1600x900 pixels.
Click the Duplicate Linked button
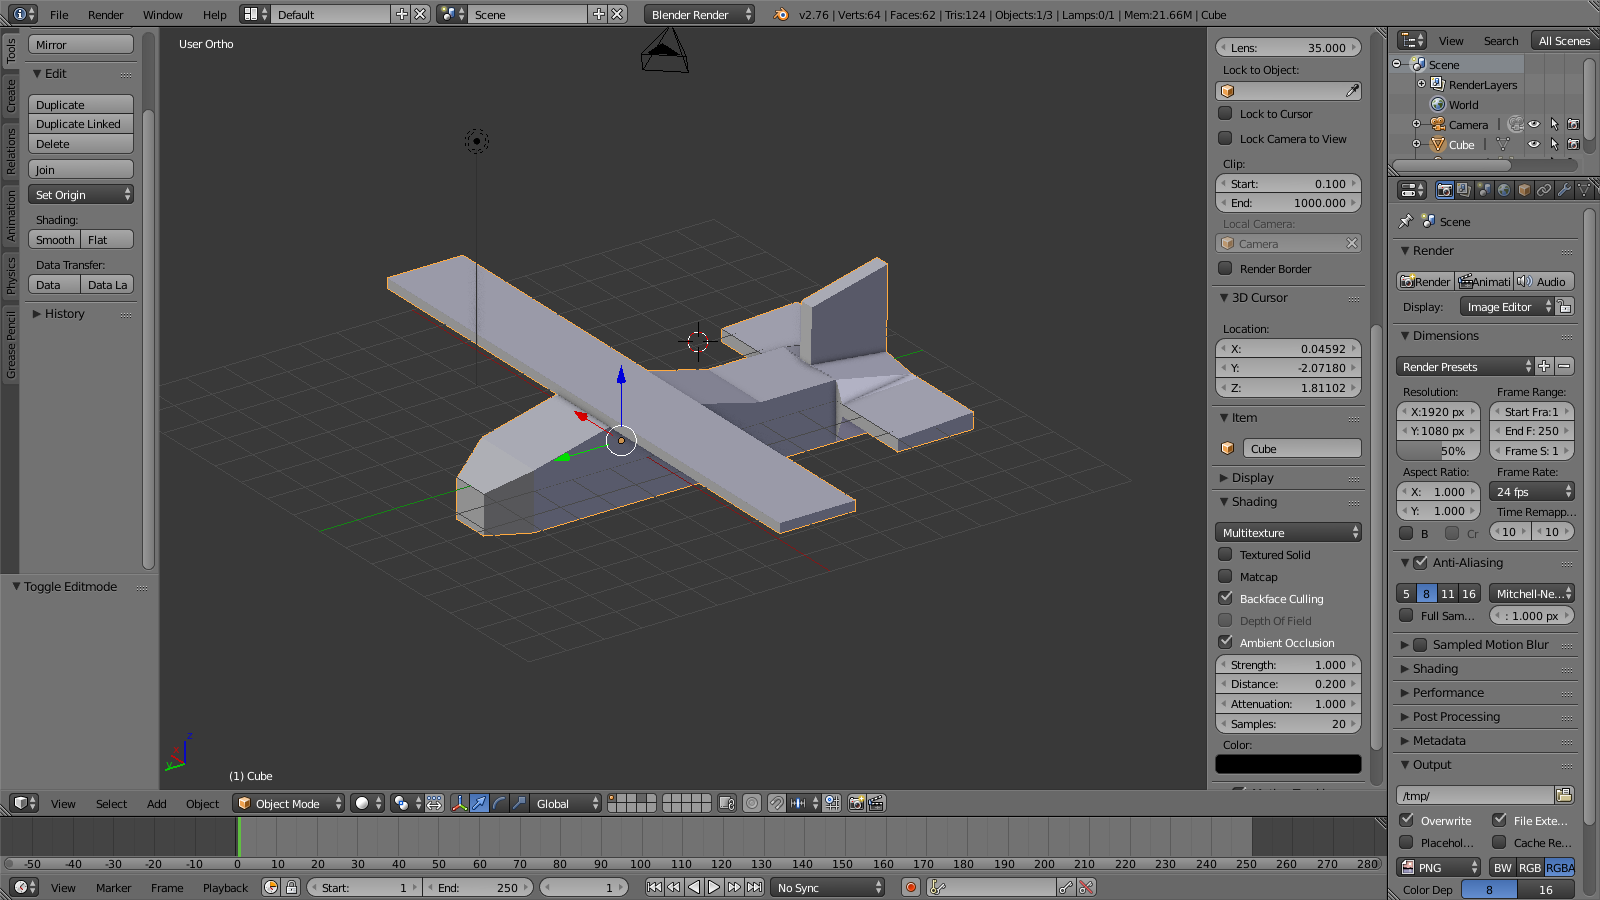(x=80, y=124)
